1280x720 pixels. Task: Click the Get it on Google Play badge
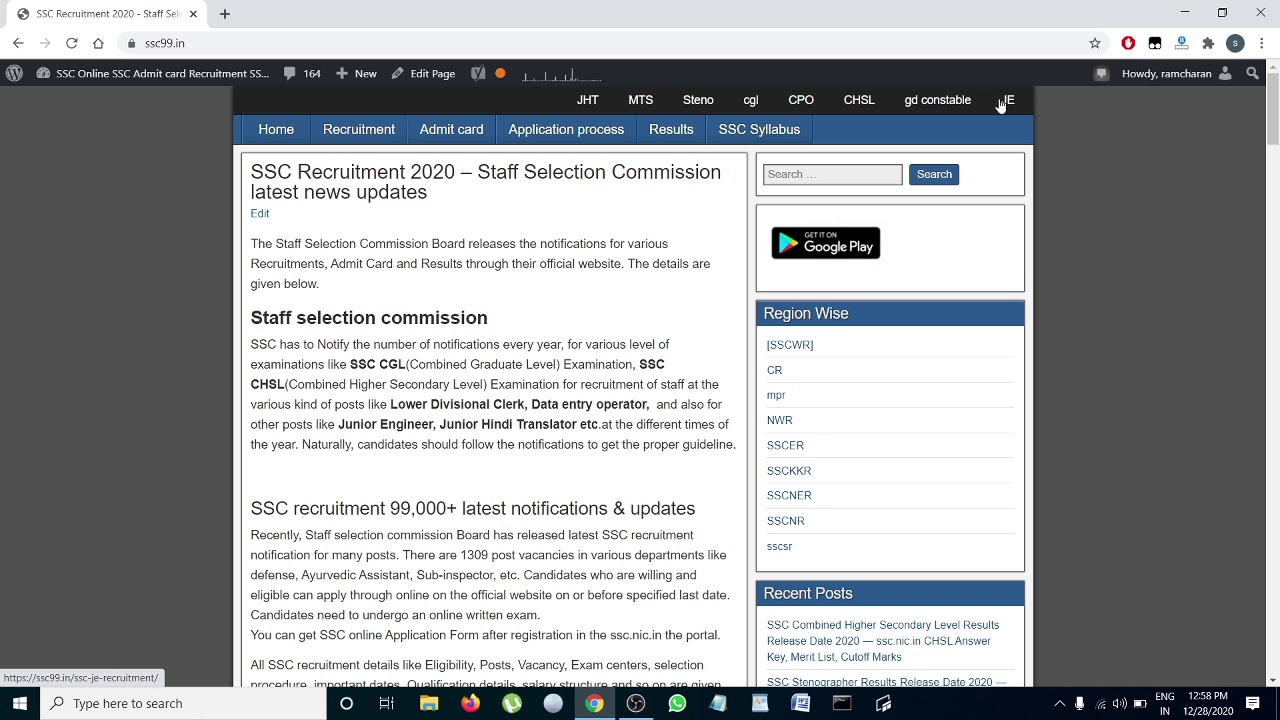click(x=826, y=243)
